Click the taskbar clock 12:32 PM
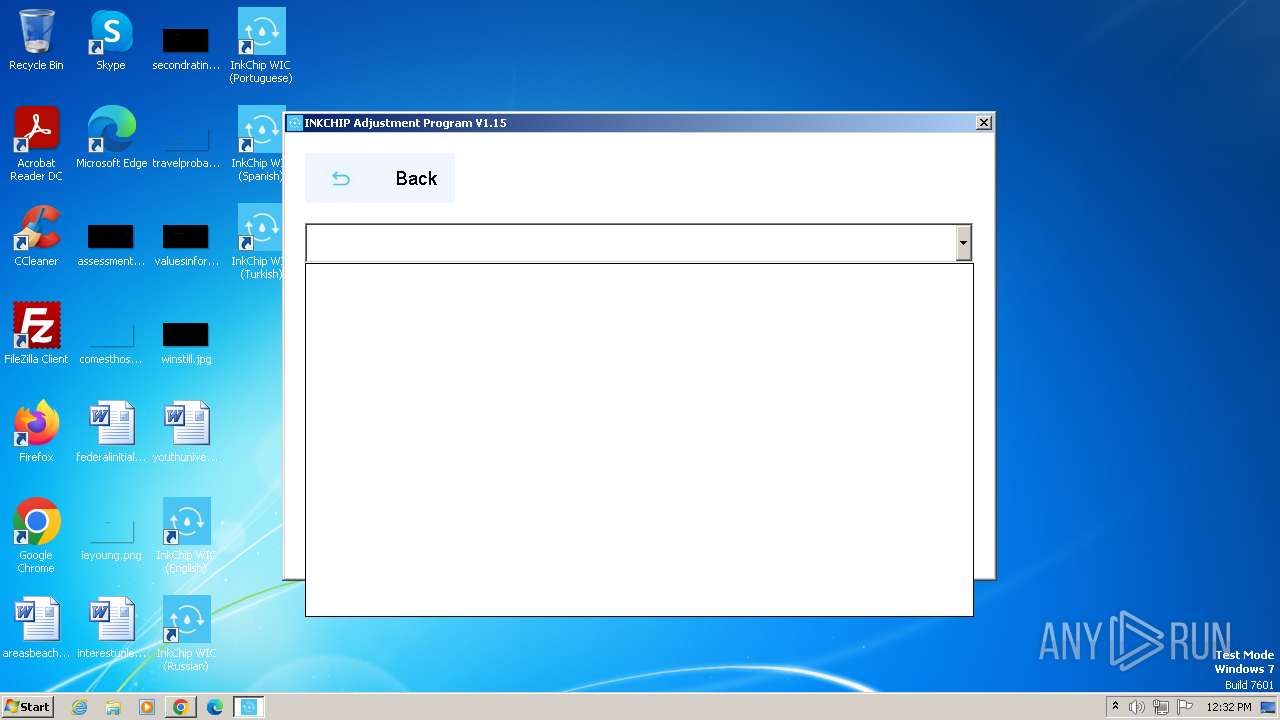Screen dimensions: 1280x720 tap(1229, 707)
